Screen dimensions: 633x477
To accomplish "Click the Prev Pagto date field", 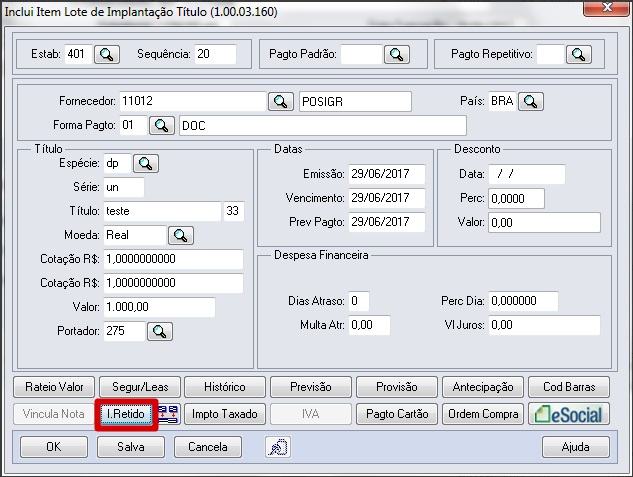I will 387,222.
